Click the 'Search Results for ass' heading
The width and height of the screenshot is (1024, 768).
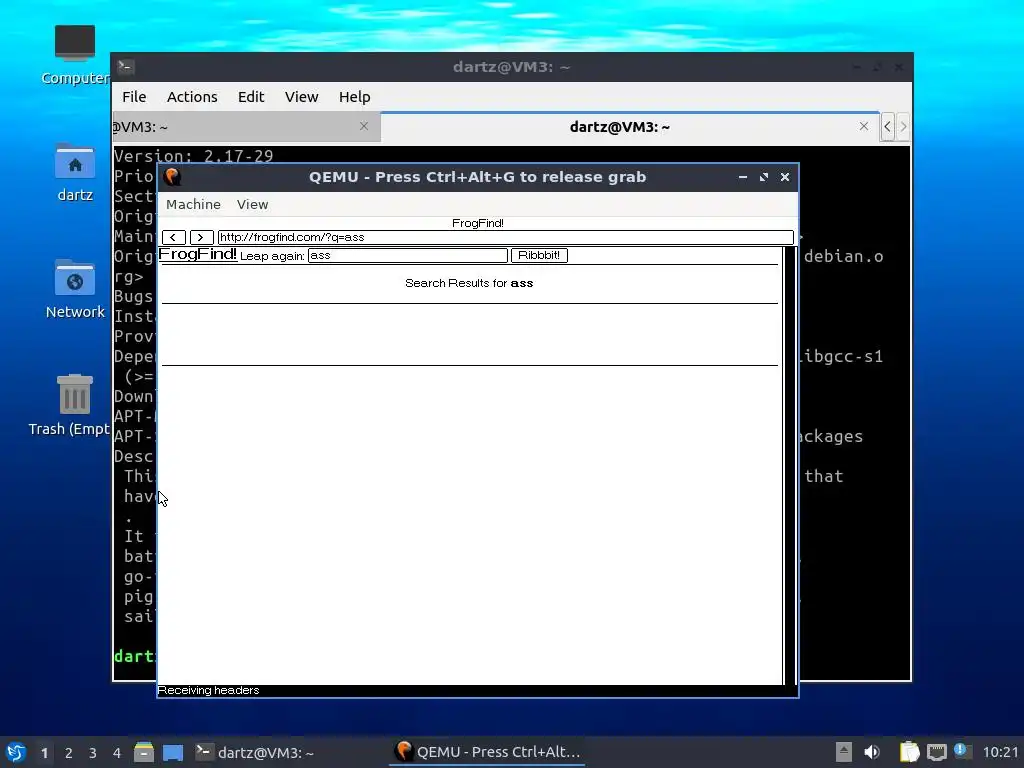469,283
